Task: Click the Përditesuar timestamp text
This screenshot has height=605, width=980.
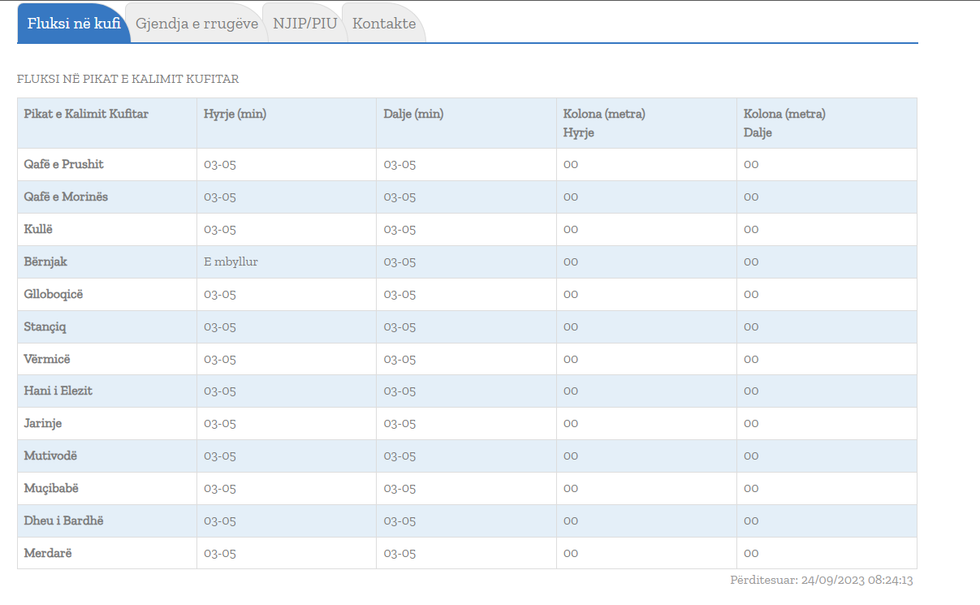Action: [x=821, y=580]
